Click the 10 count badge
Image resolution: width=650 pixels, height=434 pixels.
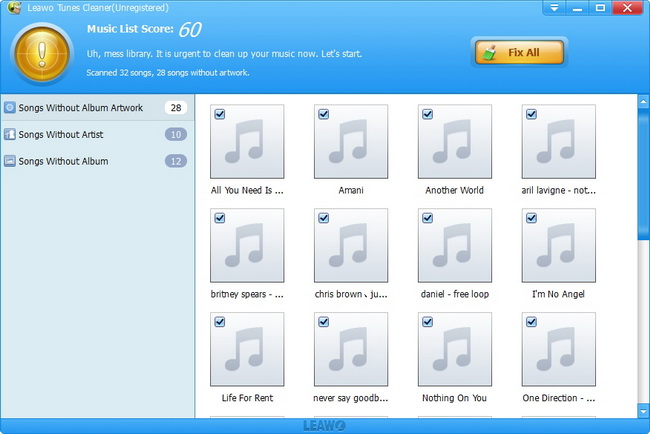click(x=176, y=134)
